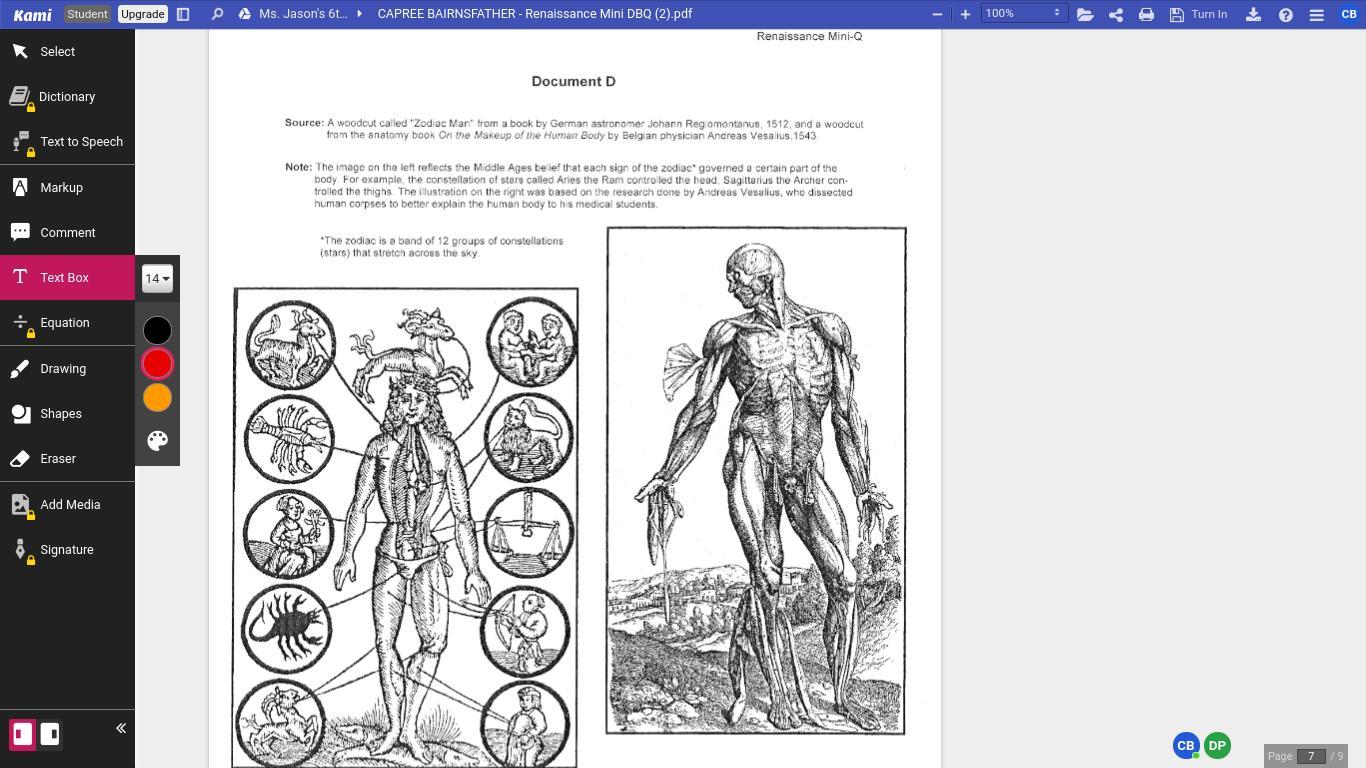Select the Markup tool

pos(67,188)
